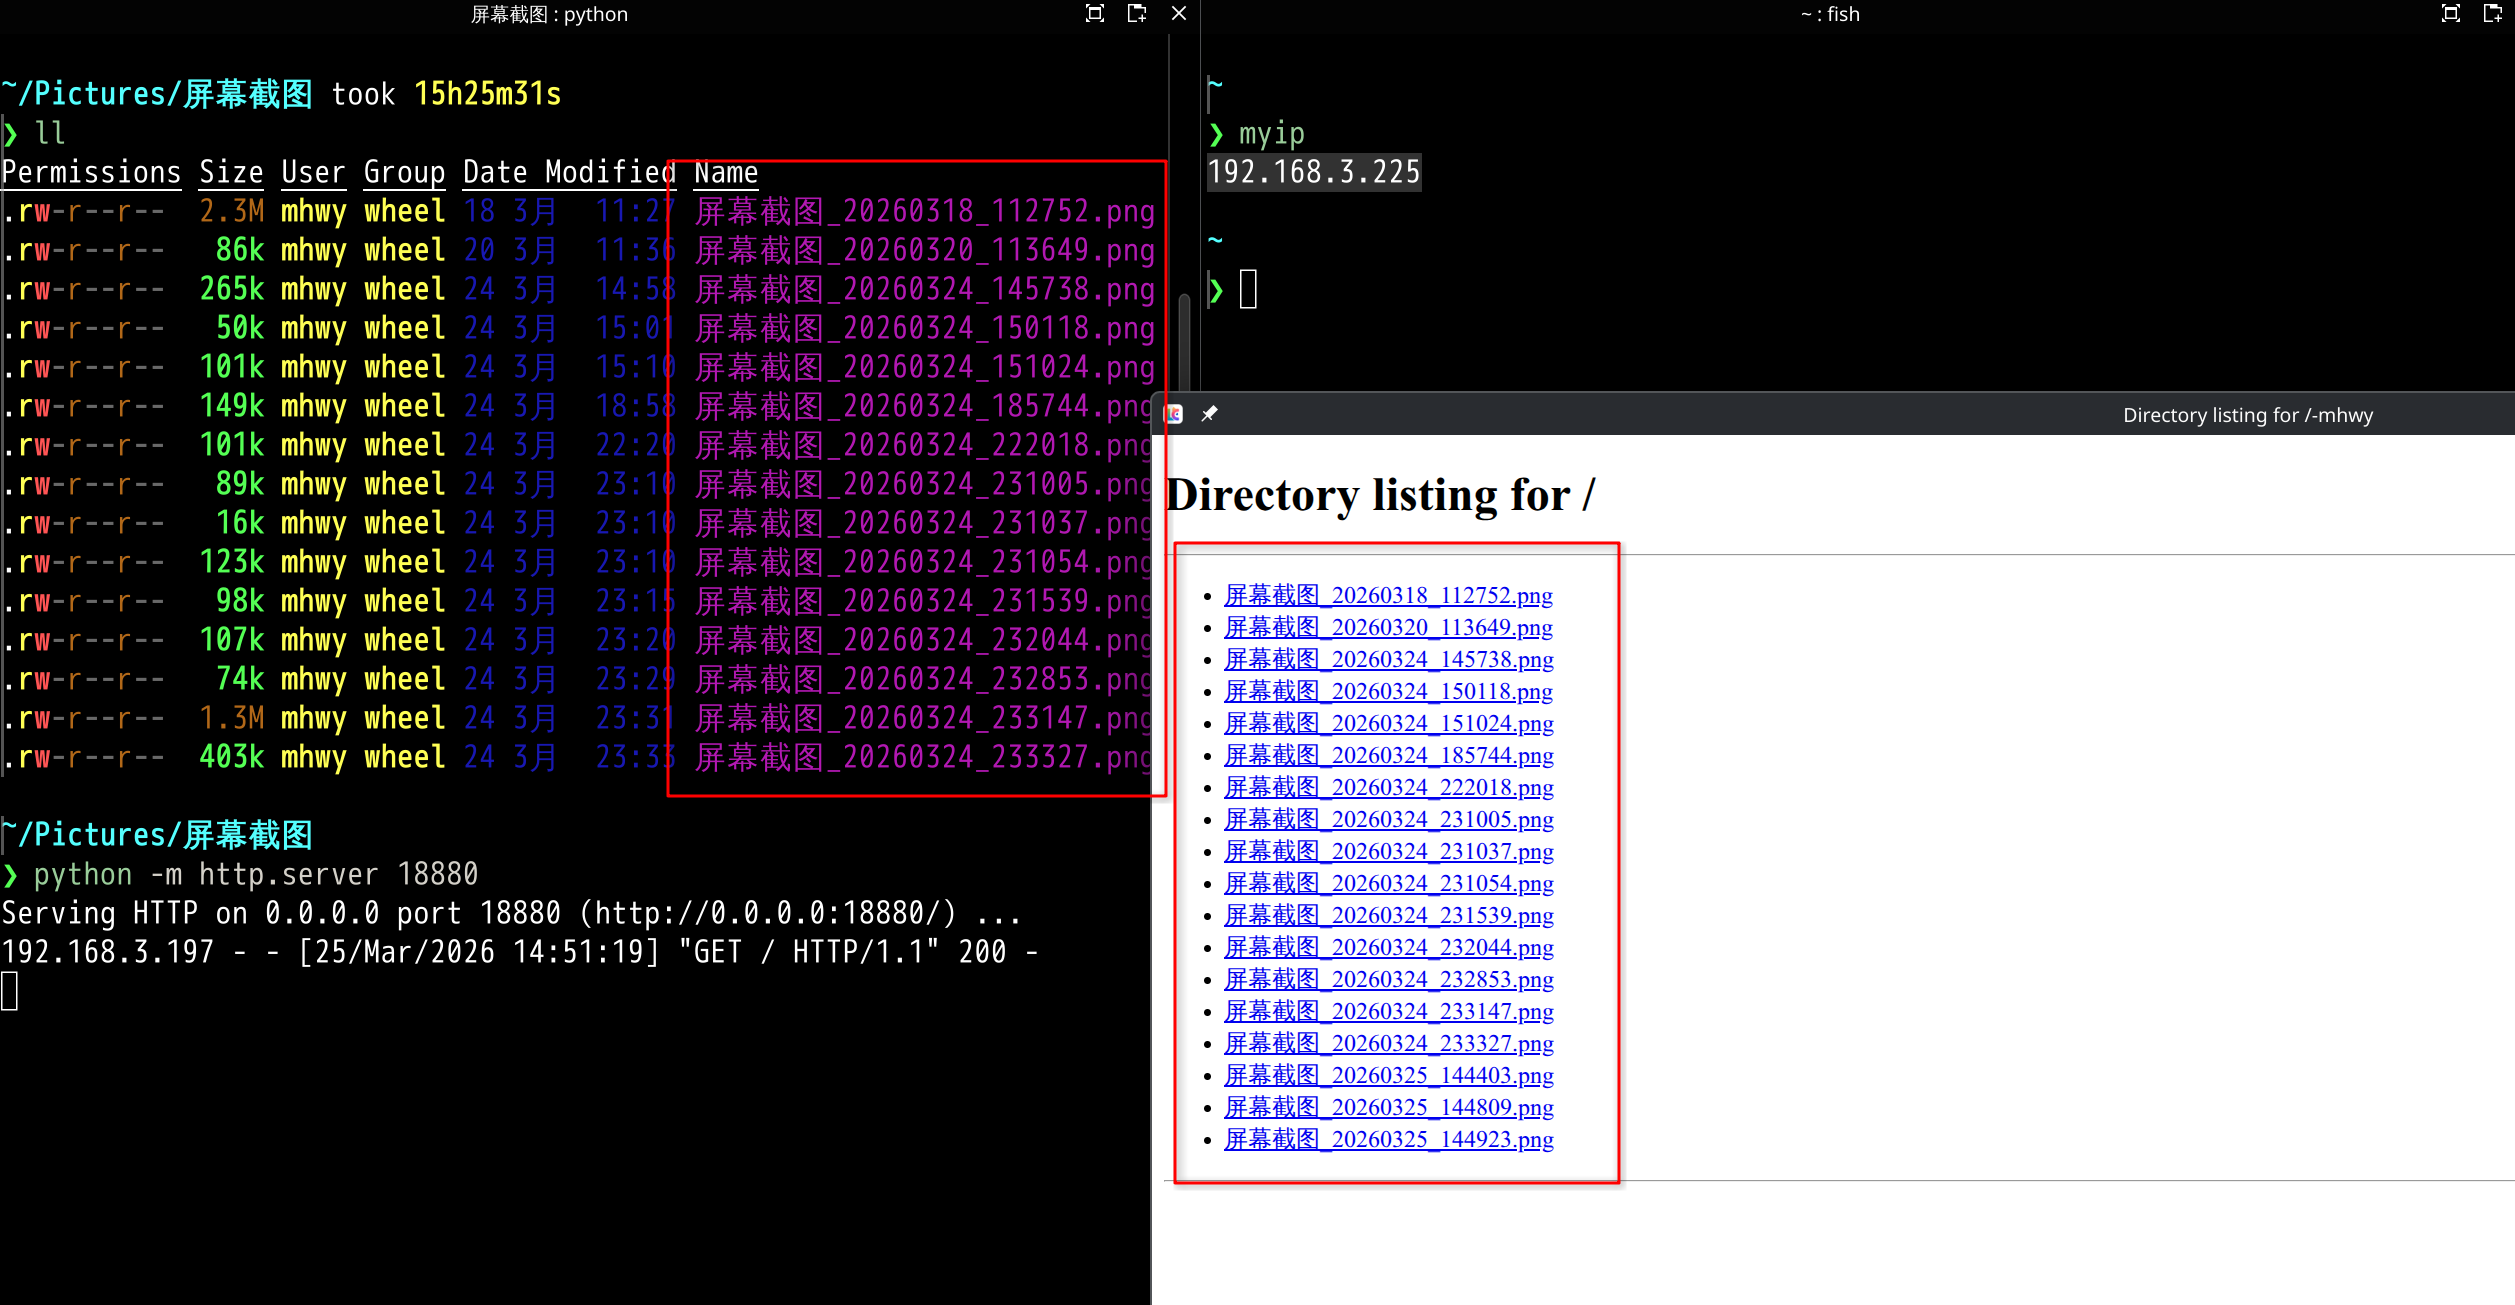Screen dimensions: 2515x1305
Task: Click the browser app icon in Directory listing titlebar
Action: (x=1175, y=414)
